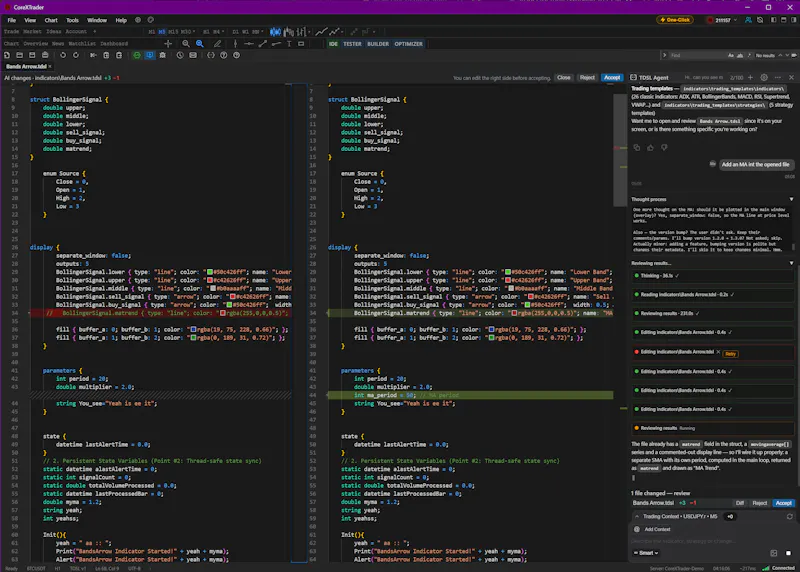The height and width of the screenshot is (572, 800).
Task: Expand the Find bar replace chevron
Action: (664, 55)
